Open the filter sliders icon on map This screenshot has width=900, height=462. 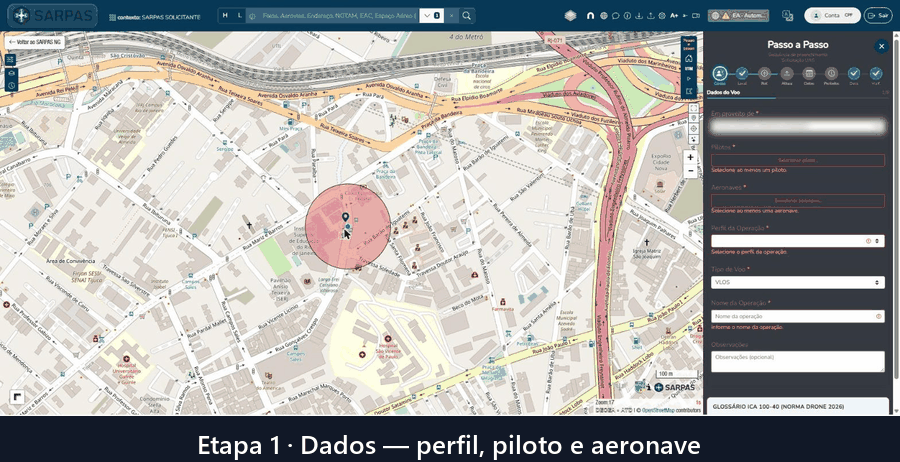pyautogui.click(x=10, y=60)
